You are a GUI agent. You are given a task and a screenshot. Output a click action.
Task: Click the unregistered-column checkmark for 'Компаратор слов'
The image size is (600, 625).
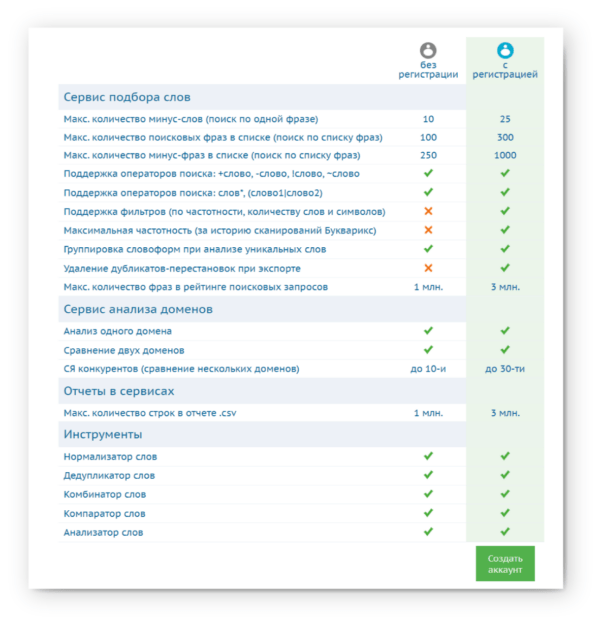tap(428, 513)
